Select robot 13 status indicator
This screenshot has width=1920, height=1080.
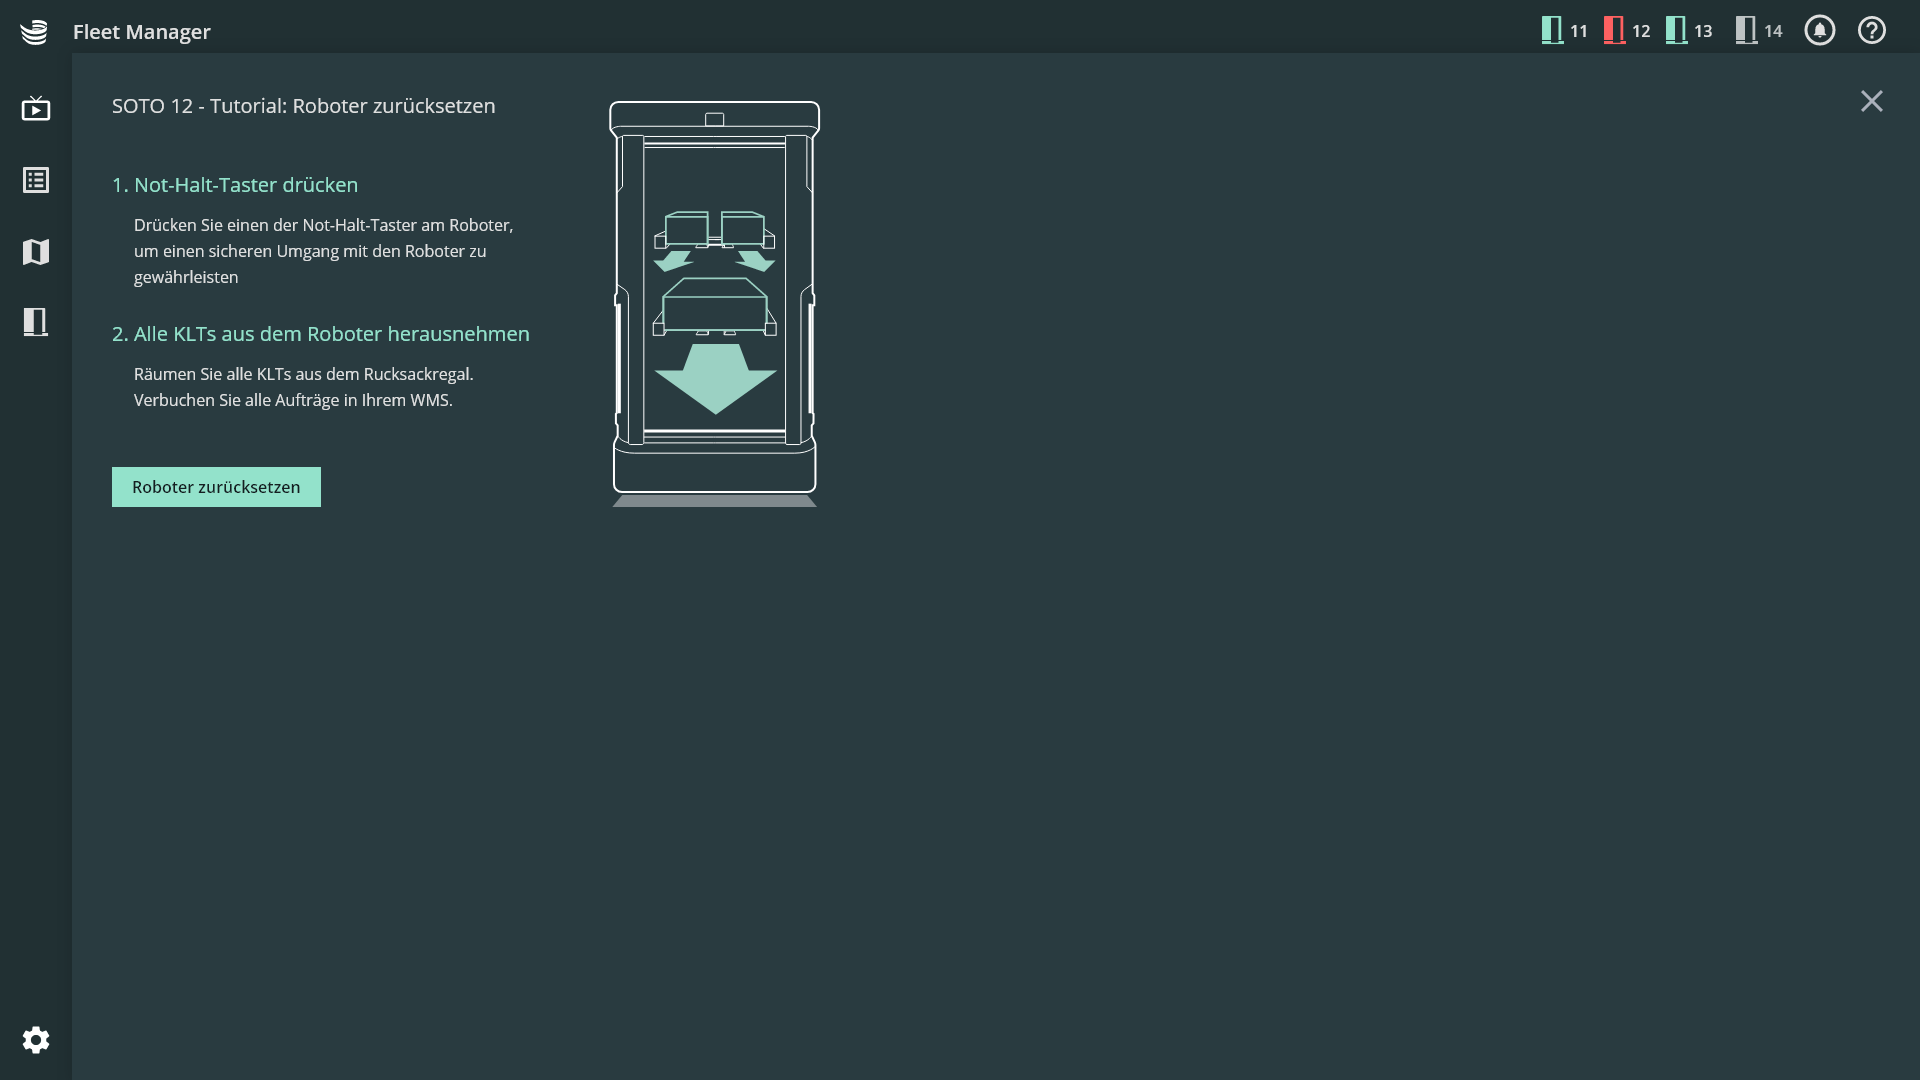(1689, 31)
